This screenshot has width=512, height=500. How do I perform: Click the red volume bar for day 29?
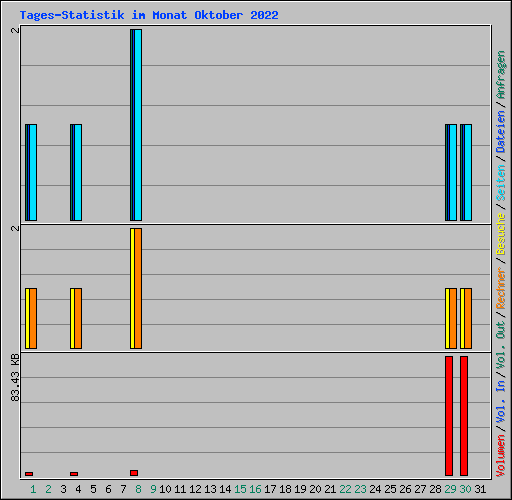pyautogui.click(x=449, y=416)
